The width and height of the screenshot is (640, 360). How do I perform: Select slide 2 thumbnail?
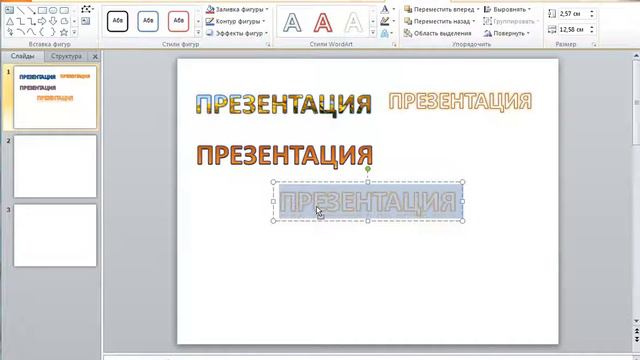(x=55, y=167)
